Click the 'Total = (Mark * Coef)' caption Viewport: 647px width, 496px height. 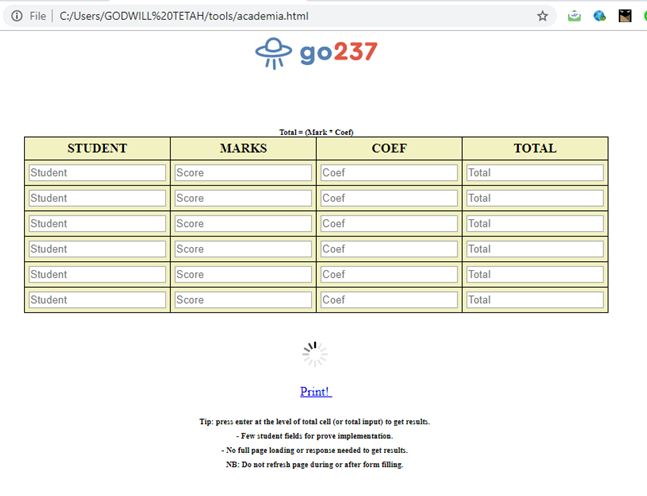point(316,132)
